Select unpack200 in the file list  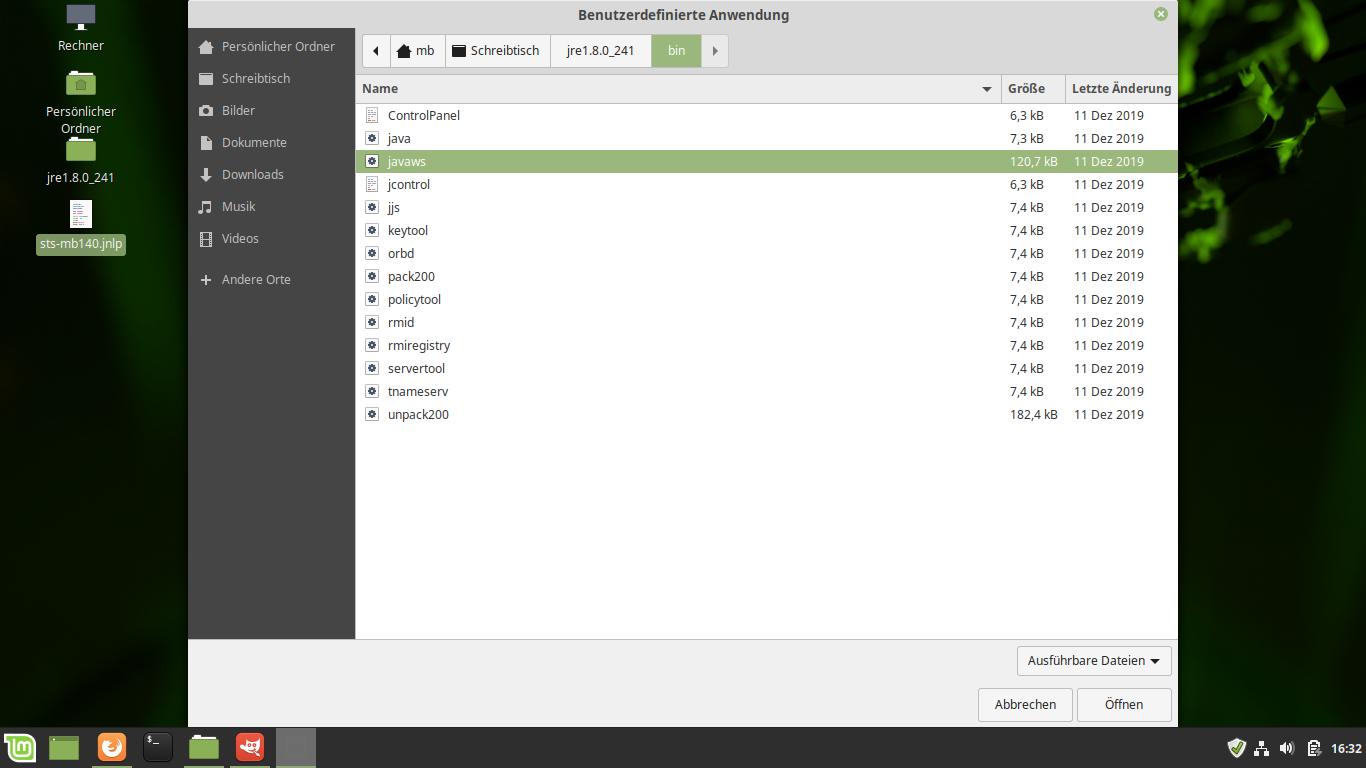point(418,415)
